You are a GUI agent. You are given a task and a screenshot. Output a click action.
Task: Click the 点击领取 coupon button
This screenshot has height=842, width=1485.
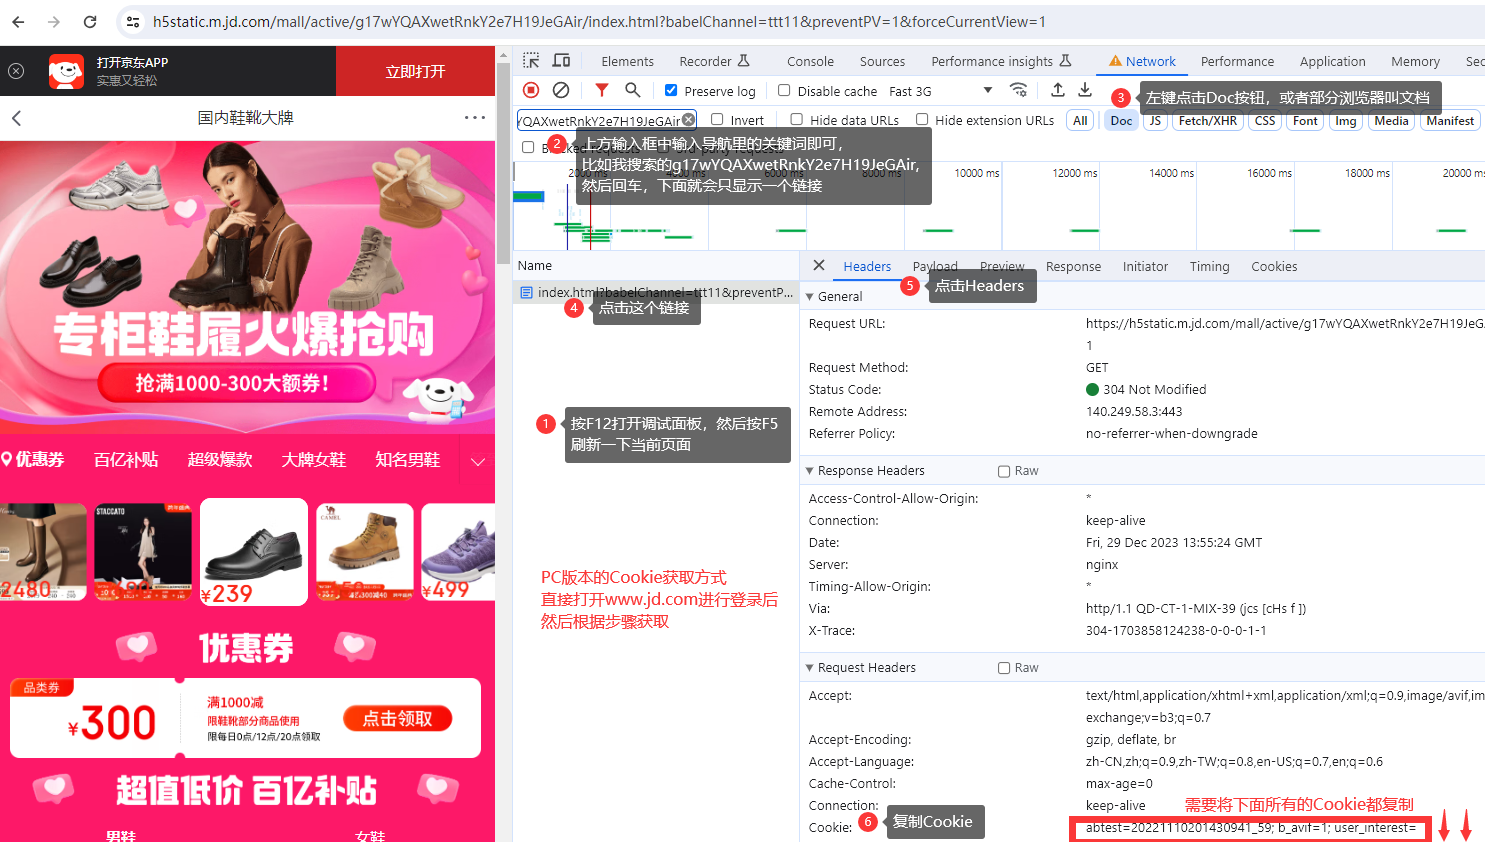[397, 718]
